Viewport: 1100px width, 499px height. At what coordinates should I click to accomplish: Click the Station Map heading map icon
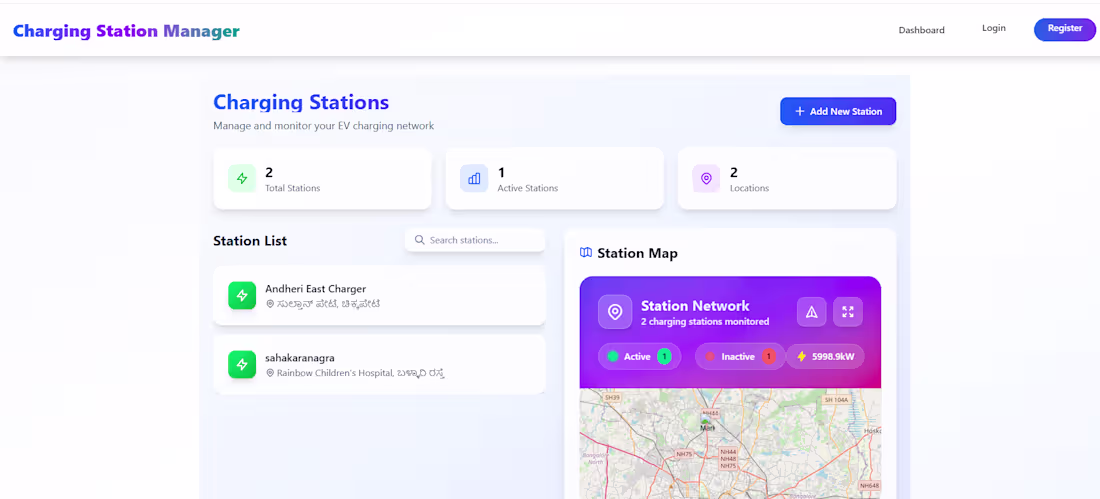pyautogui.click(x=586, y=253)
